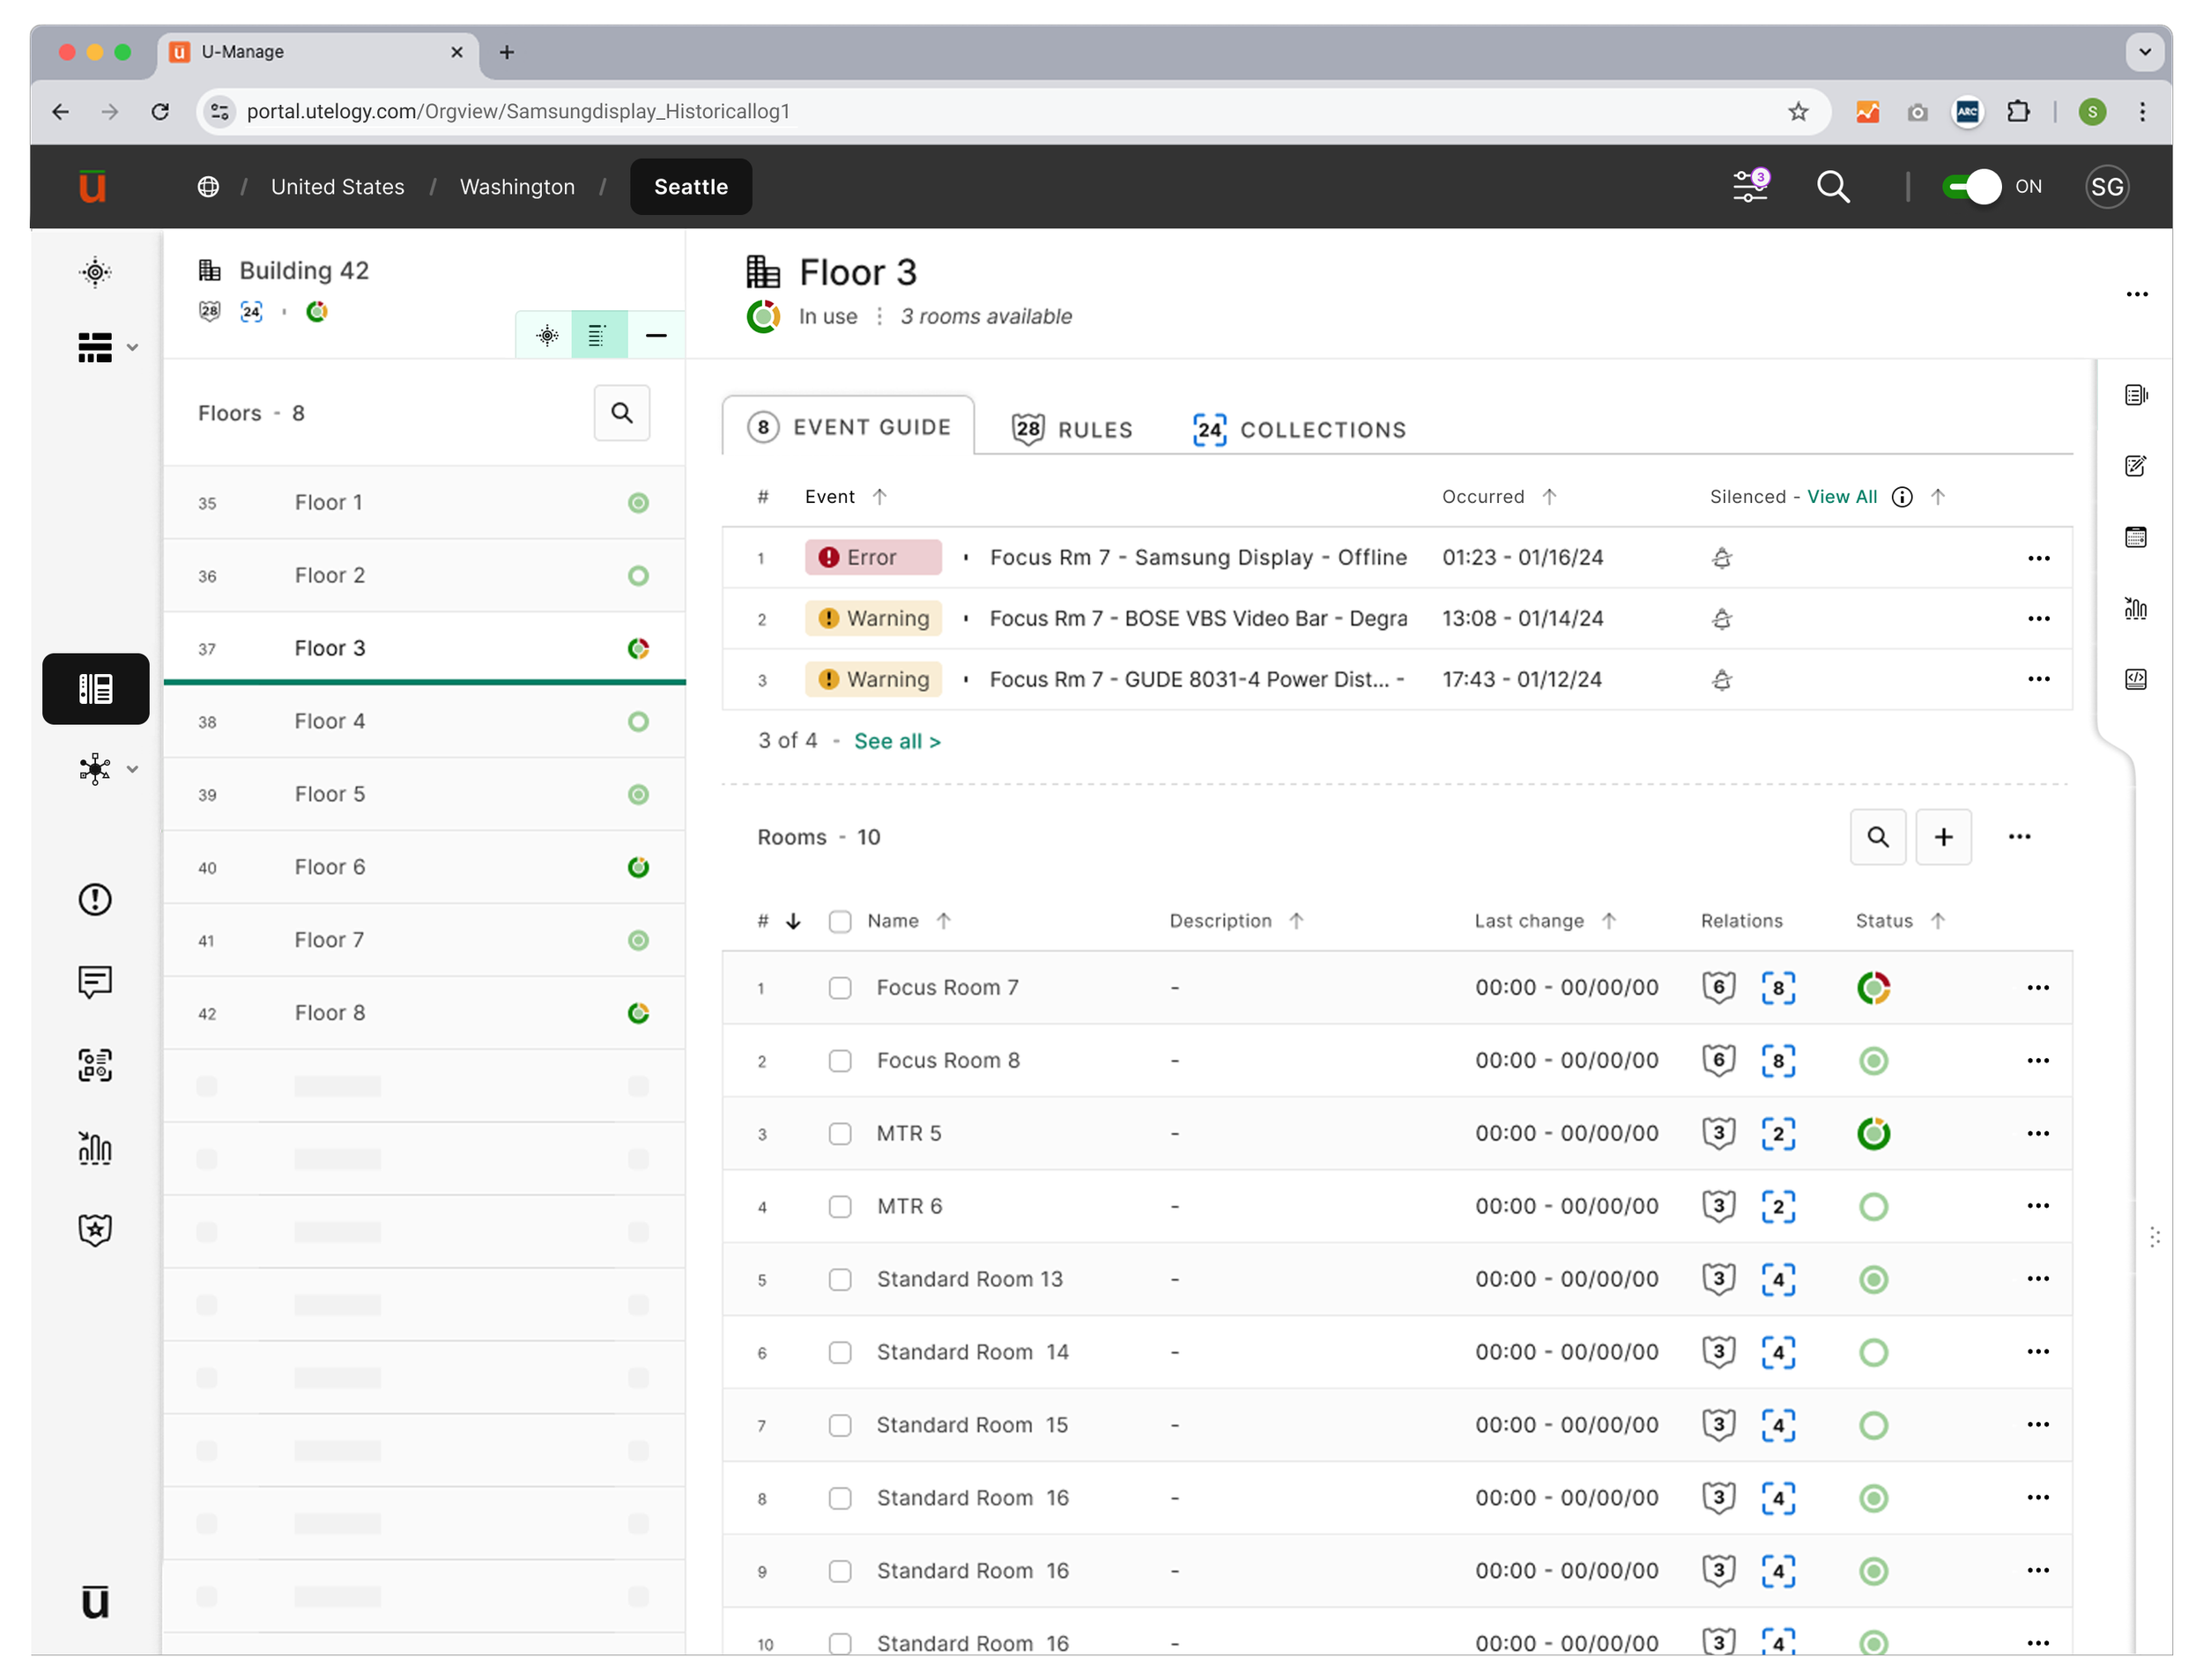The height and width of the screenshot is (1680, 2203).
Task: Check the Focus Room 7 checkbox
Action: tap(840, 988)
